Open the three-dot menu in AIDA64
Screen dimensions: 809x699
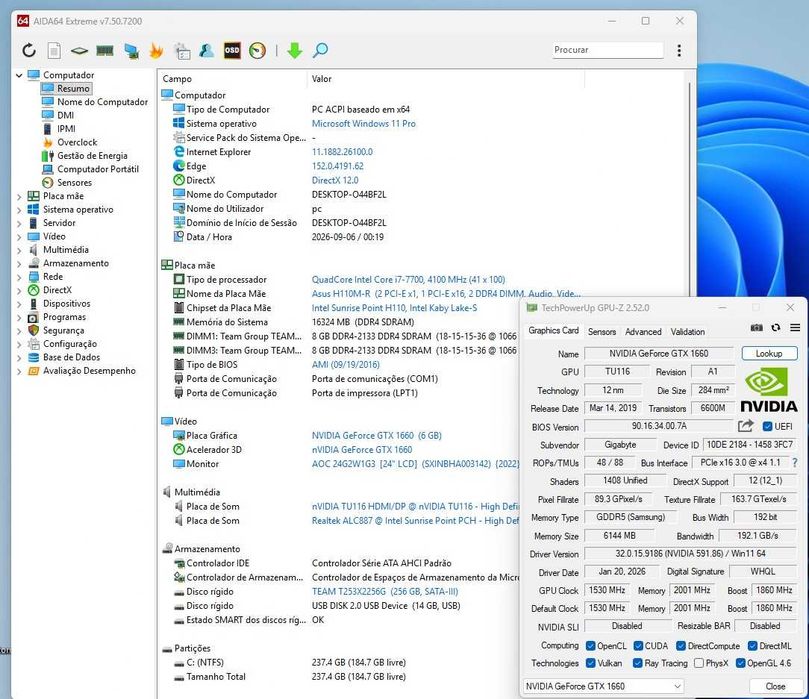[x=679, y=51]
